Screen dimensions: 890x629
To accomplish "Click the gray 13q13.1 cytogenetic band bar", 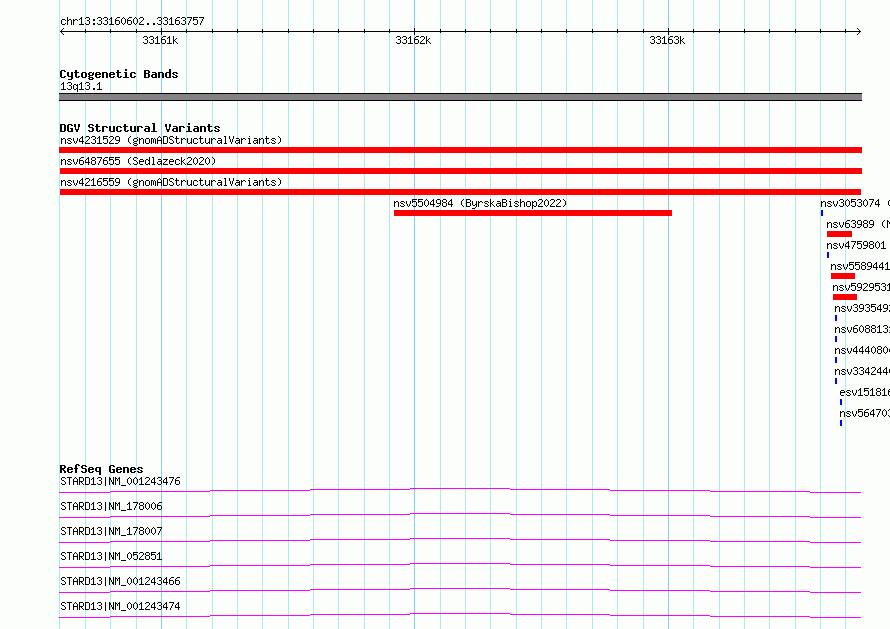I will pyautogui.click(x=460, y=97).
